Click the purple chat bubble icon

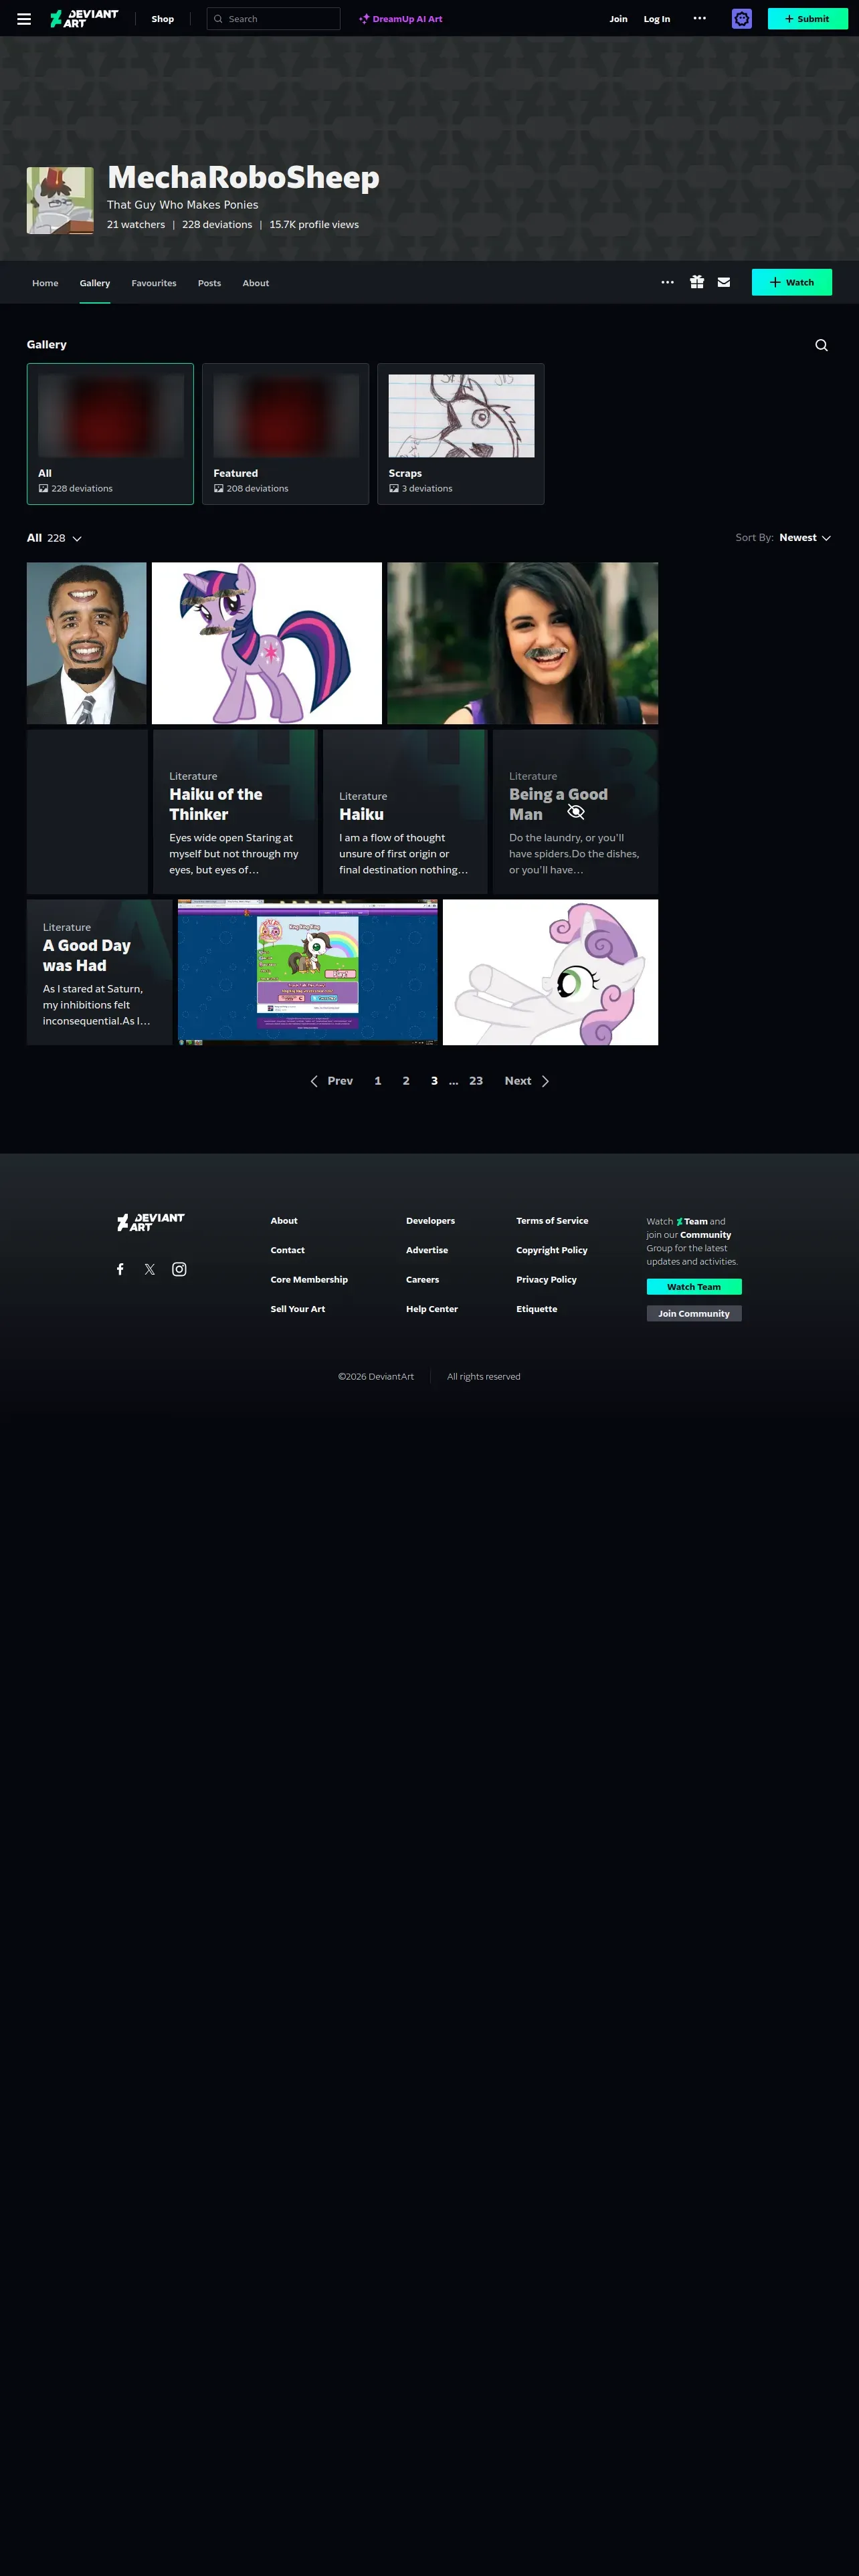(742, 19)
